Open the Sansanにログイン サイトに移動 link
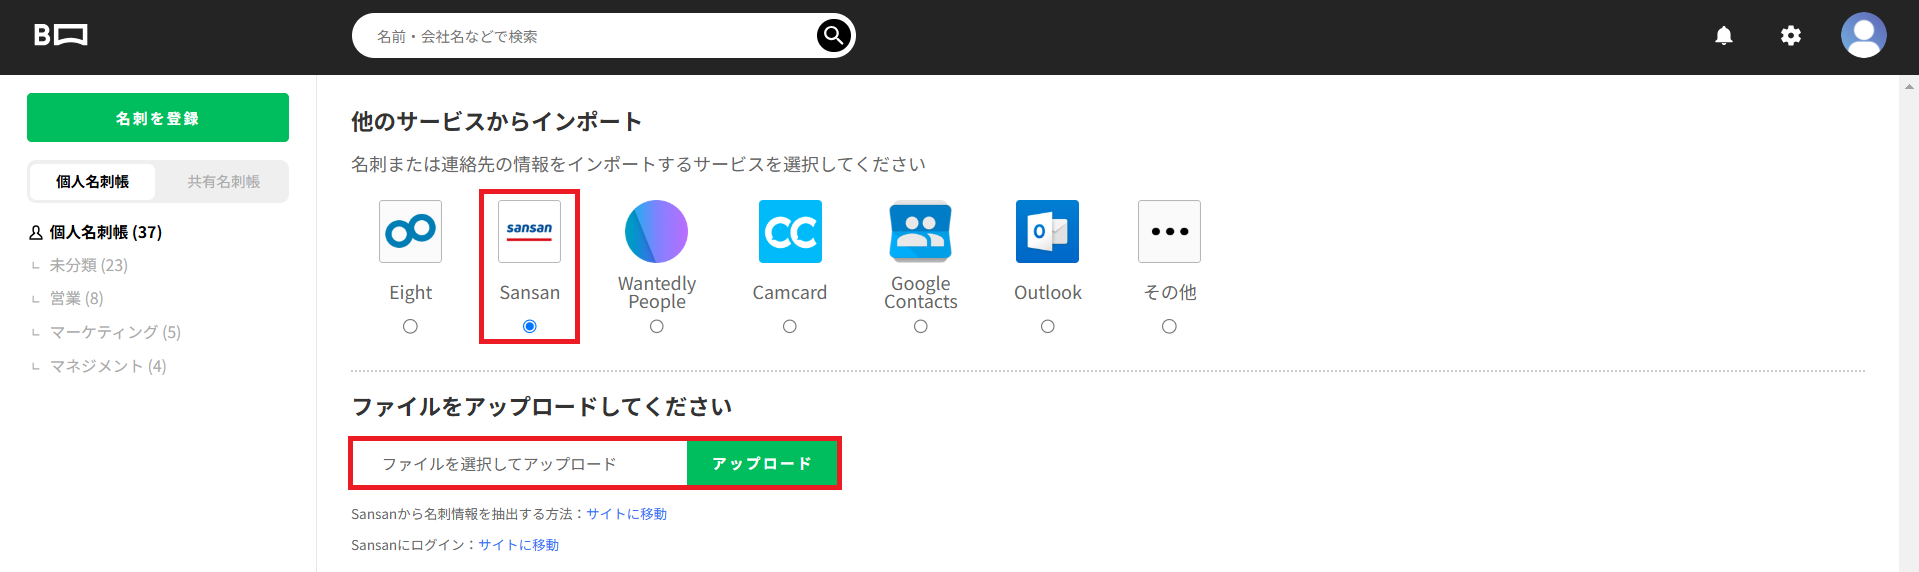This screenshot has width=1919, height=572. pyautogui.click(x=518, y=545)
